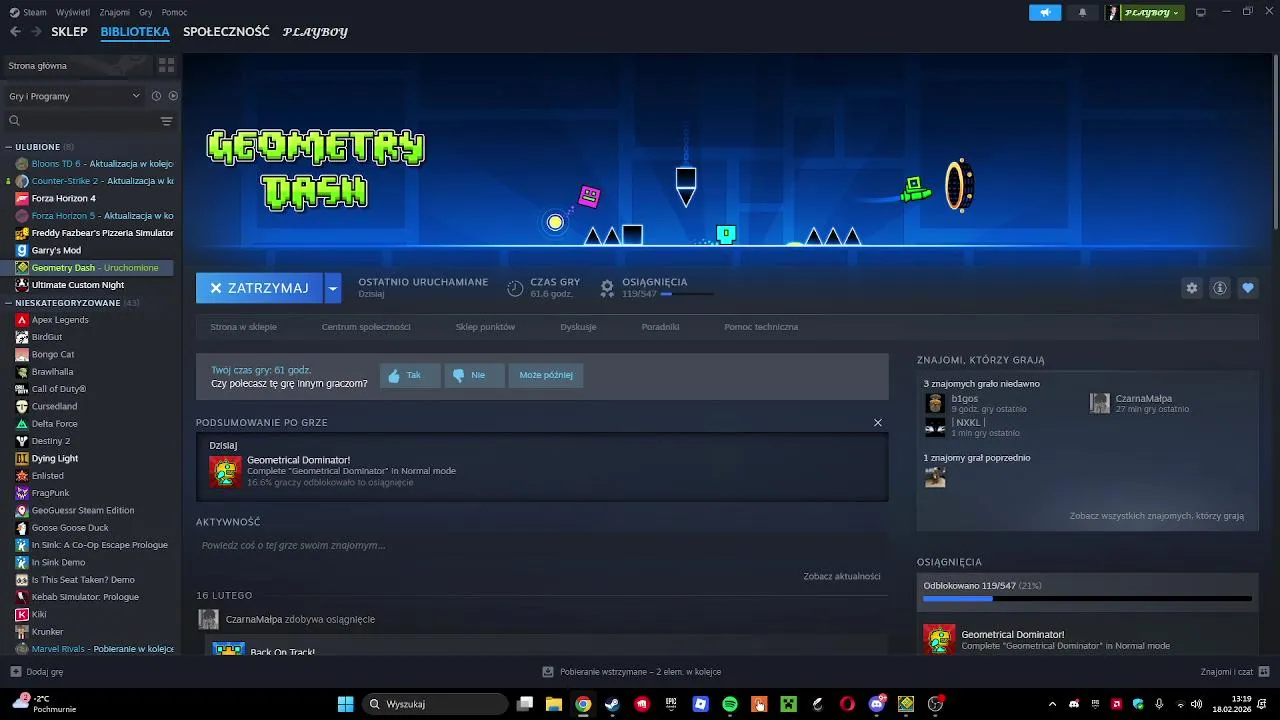Image resolution: width=1280 pixels, height=720 pixels.
Task: Open Sklep punktów link
Action: coord(485,327)
